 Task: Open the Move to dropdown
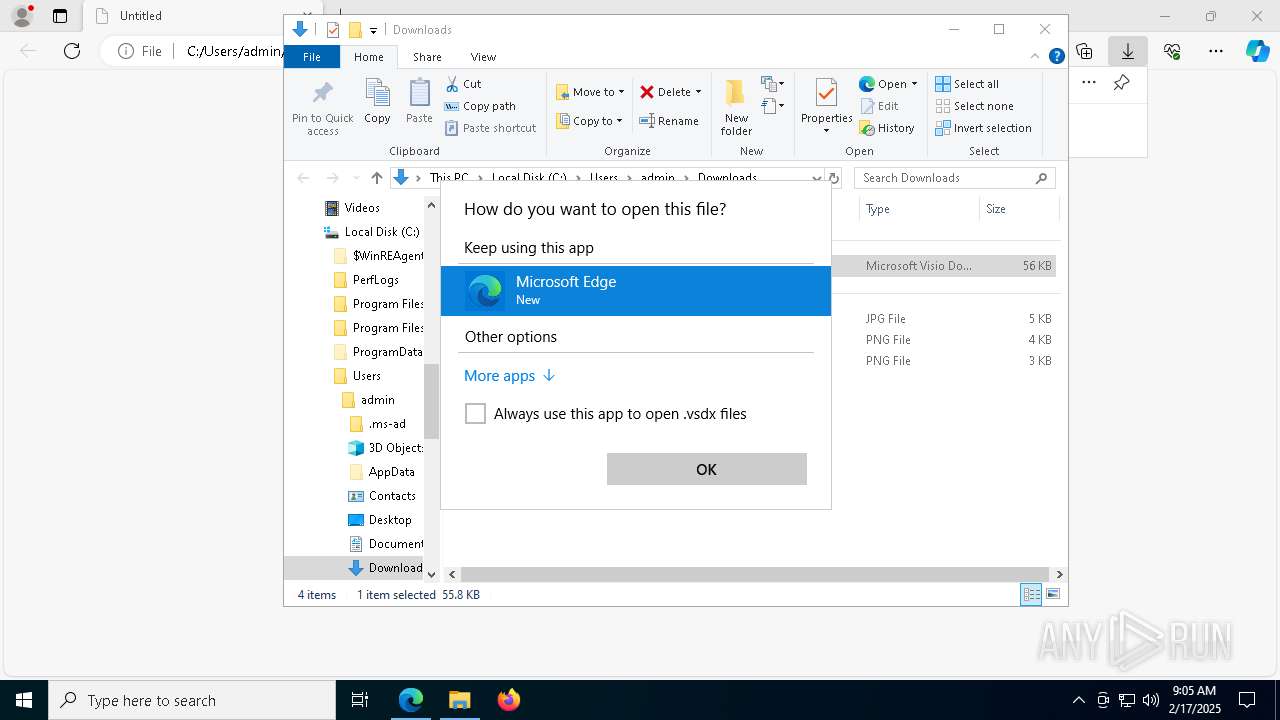coord(590,92)
